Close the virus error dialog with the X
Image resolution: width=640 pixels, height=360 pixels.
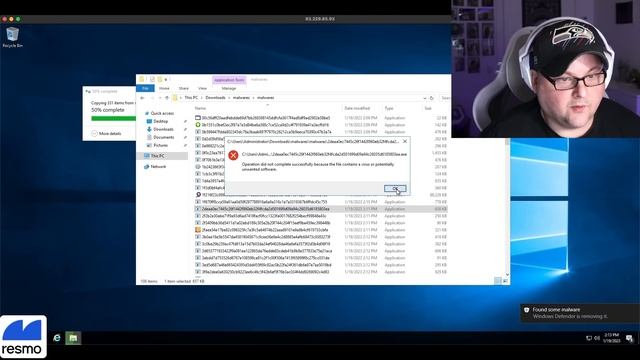[405, 141]
